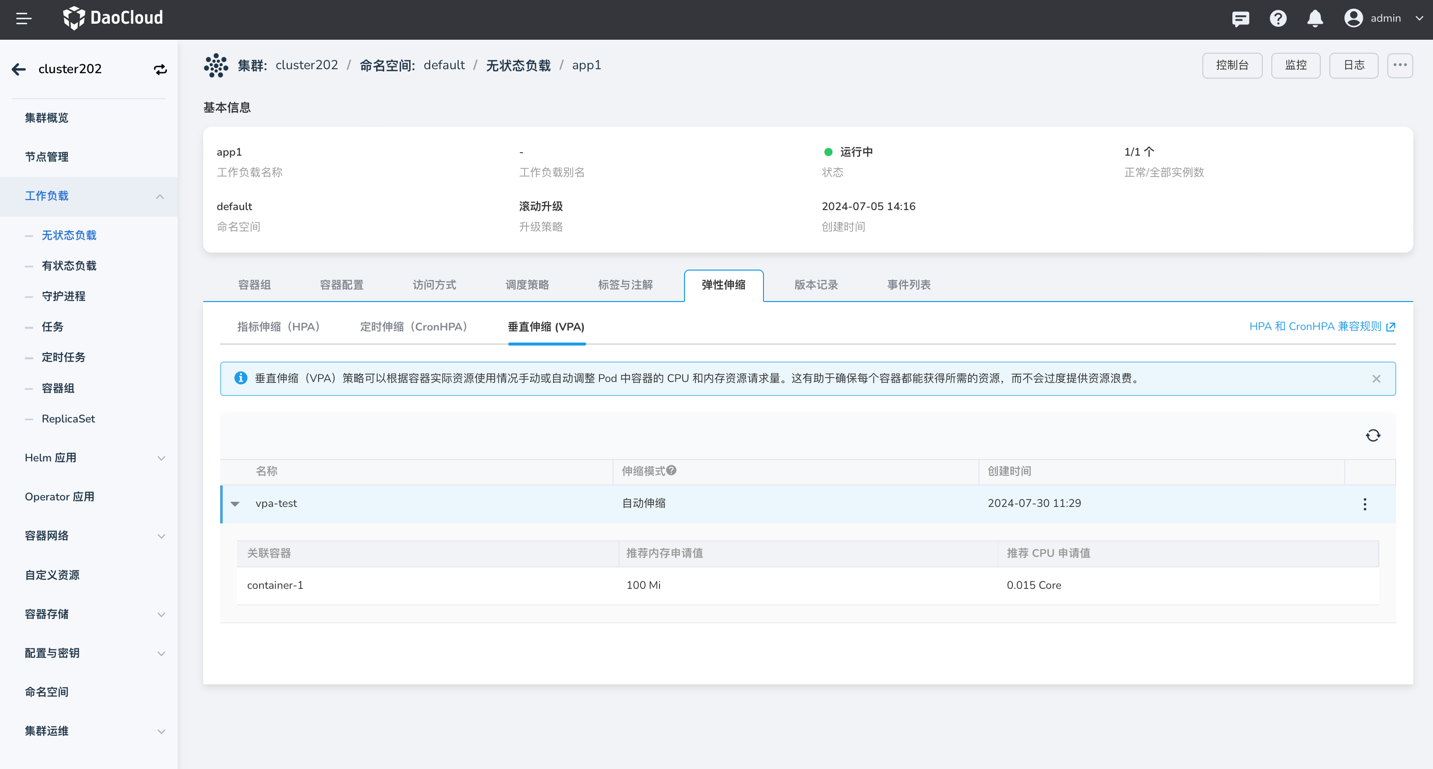
Task: Click the switch cluster icon beside cluster202
Action: [160, 70]
